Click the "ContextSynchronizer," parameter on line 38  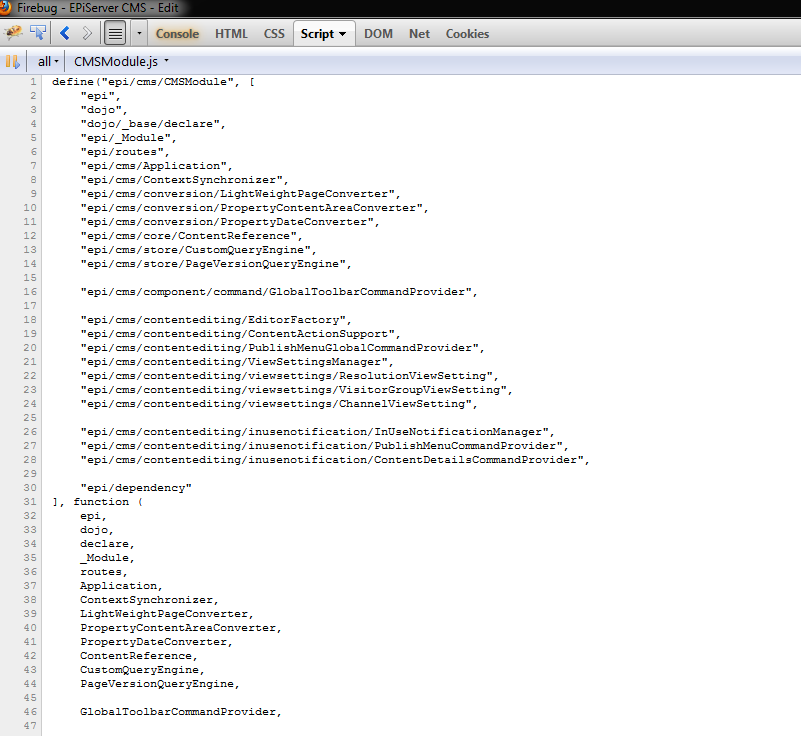point(149,600)
